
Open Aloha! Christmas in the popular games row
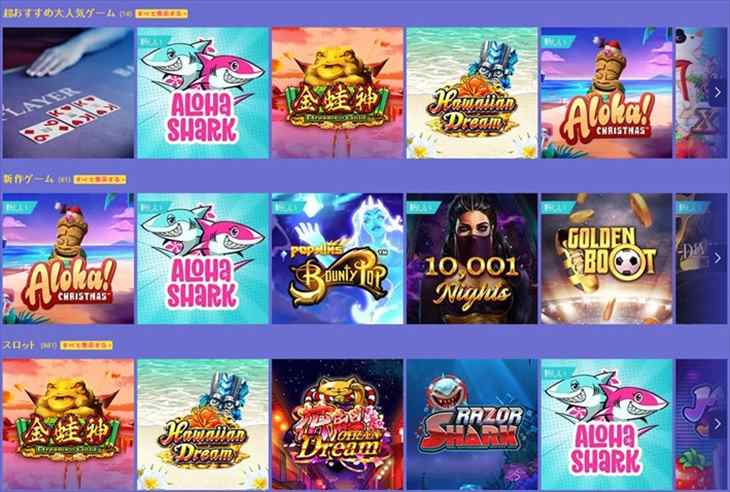pos(606,93)
